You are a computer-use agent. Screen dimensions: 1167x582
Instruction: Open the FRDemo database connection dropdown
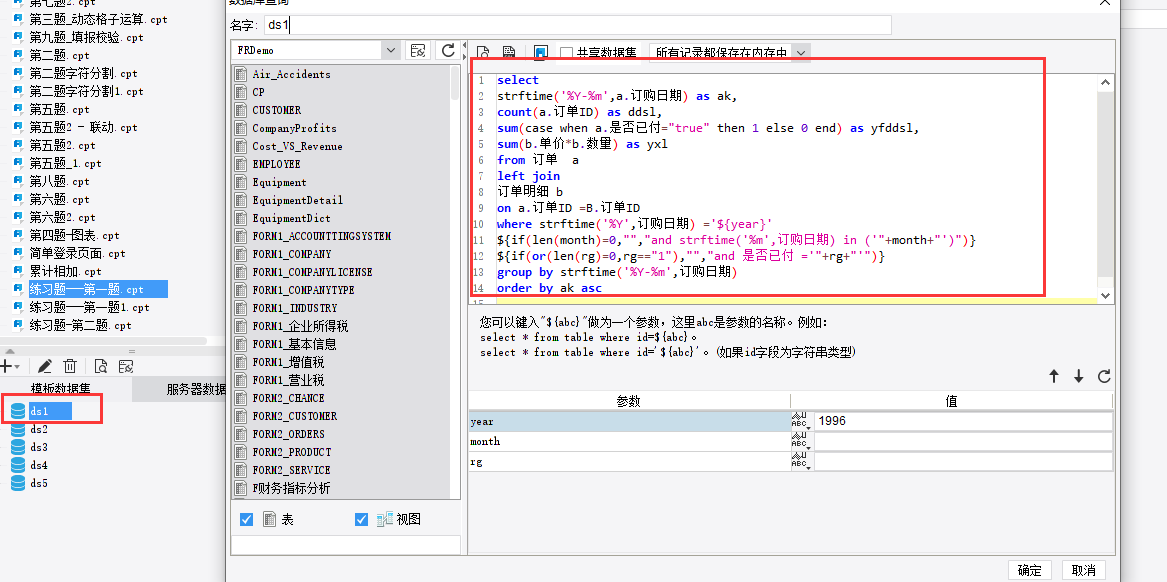(389, 50)
